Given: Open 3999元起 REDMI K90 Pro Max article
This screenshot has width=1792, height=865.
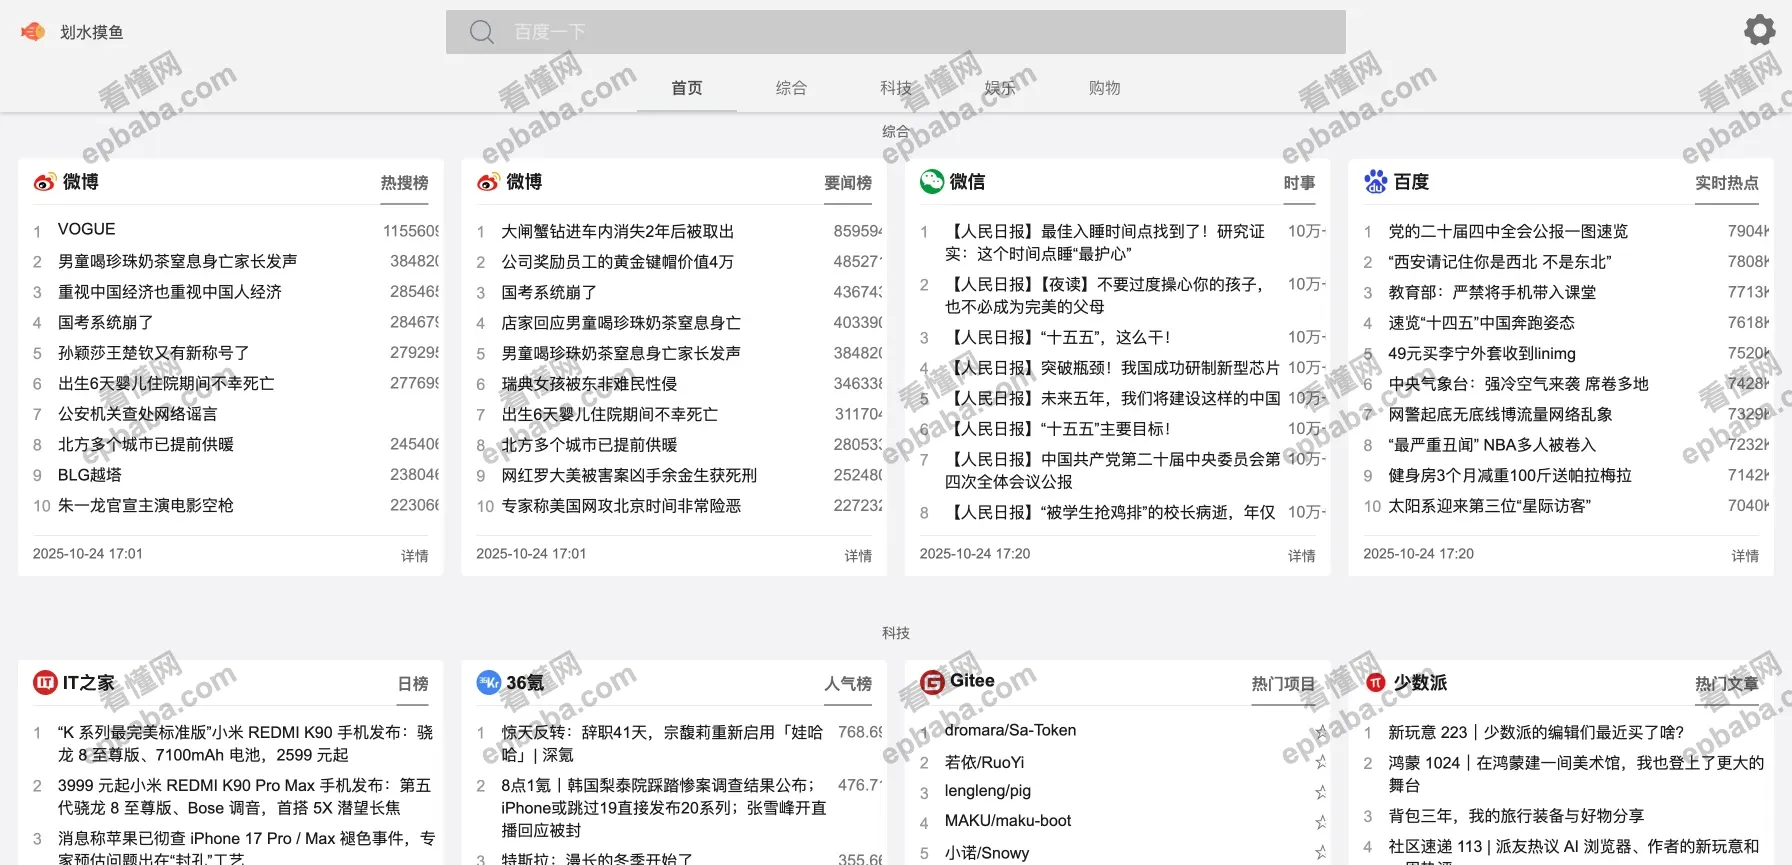Looking at the screenshot, I should tap(244, 797).
